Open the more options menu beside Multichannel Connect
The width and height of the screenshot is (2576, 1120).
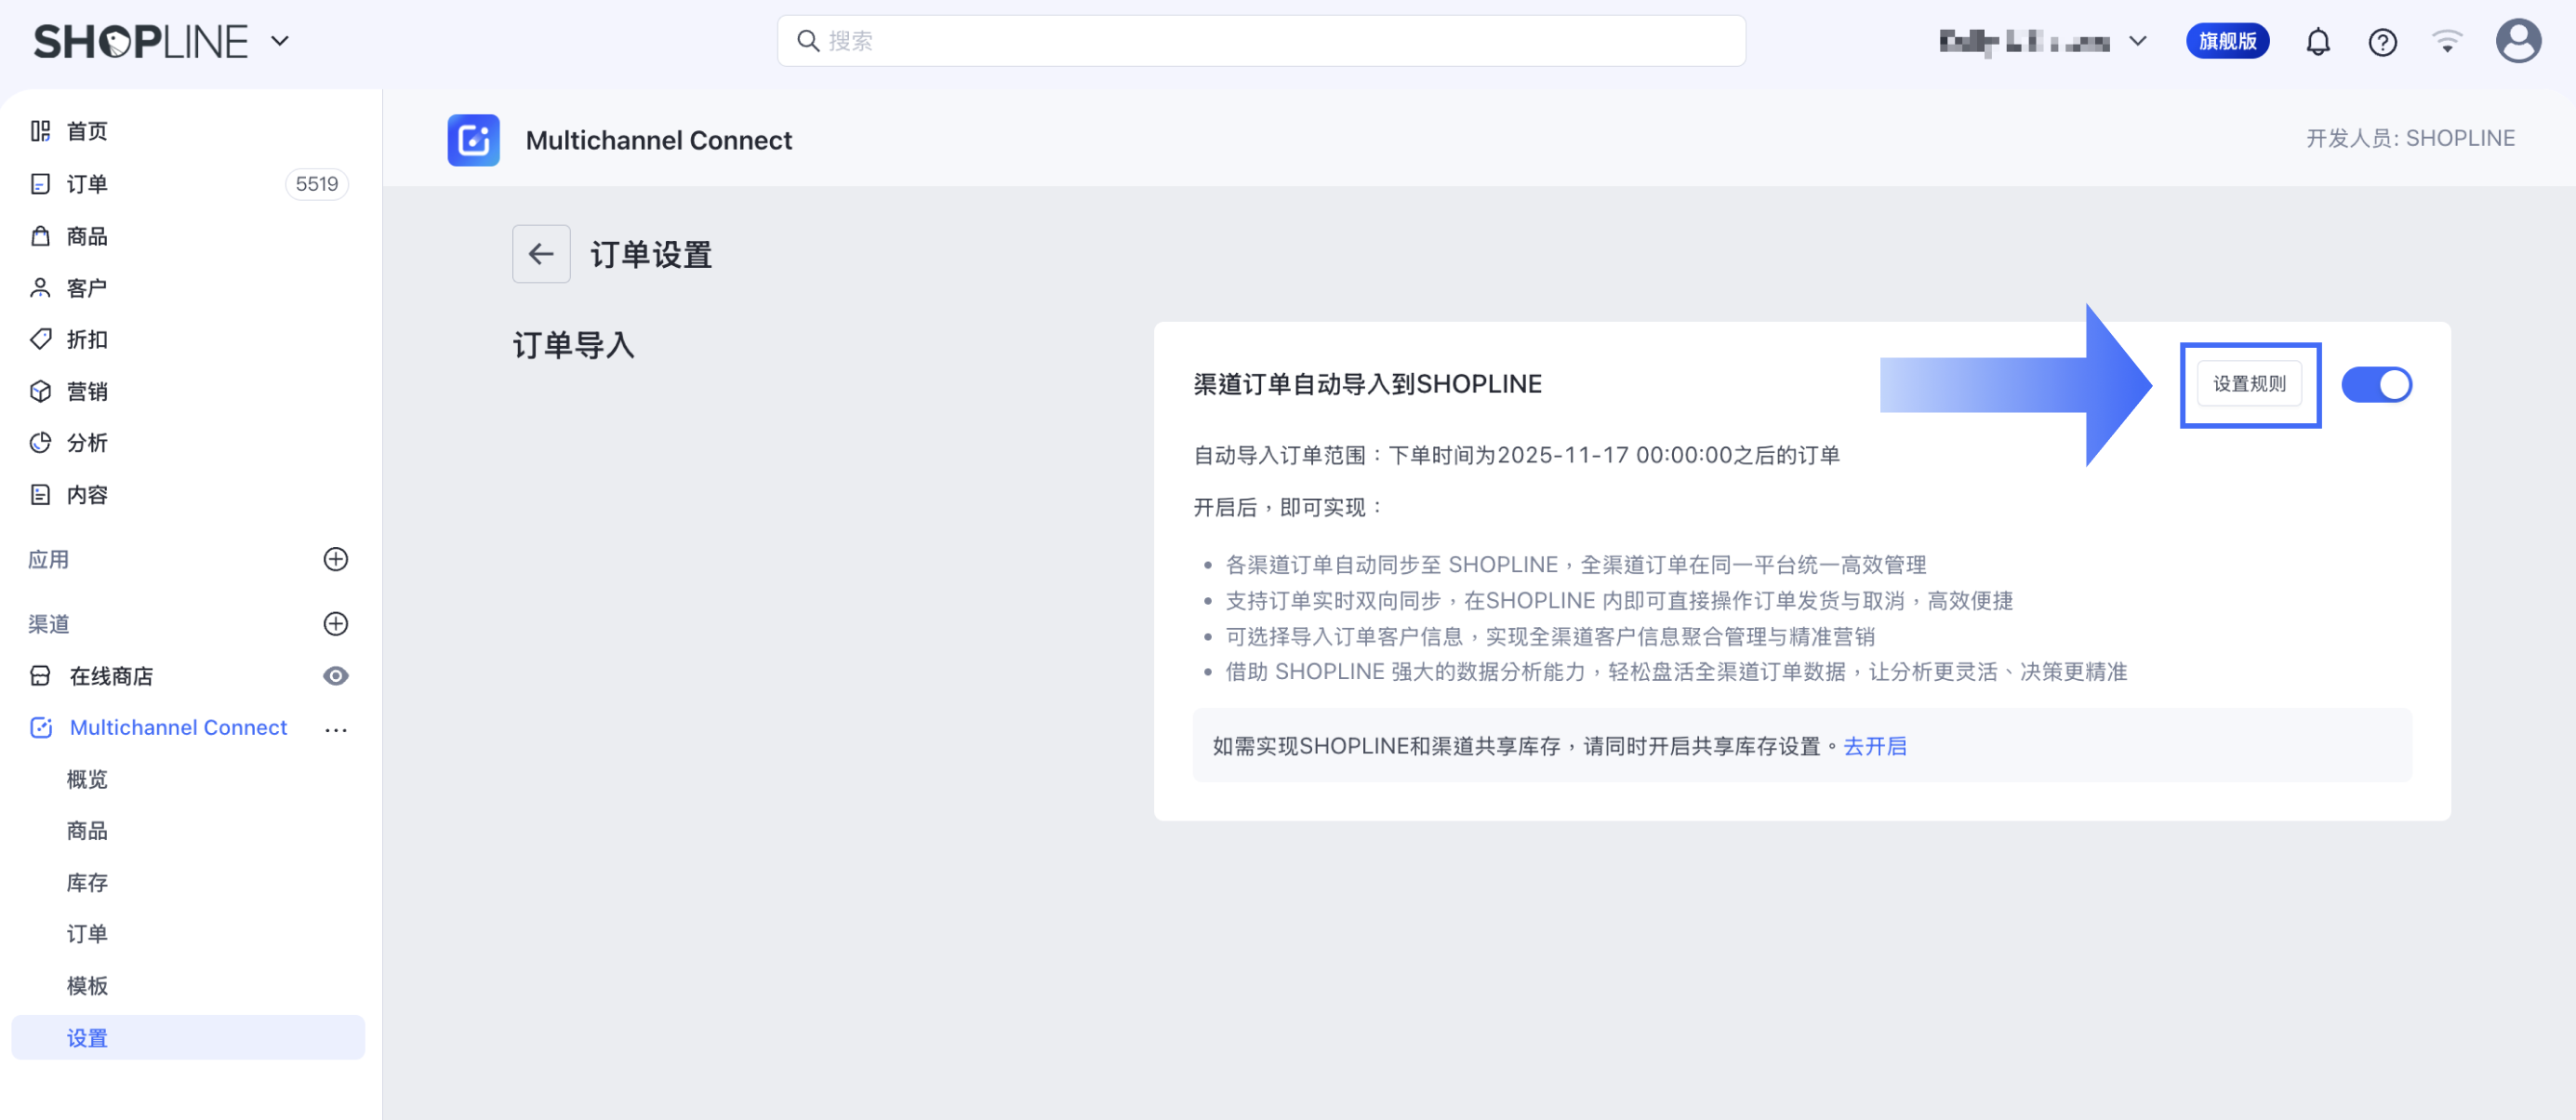point(336,728)
